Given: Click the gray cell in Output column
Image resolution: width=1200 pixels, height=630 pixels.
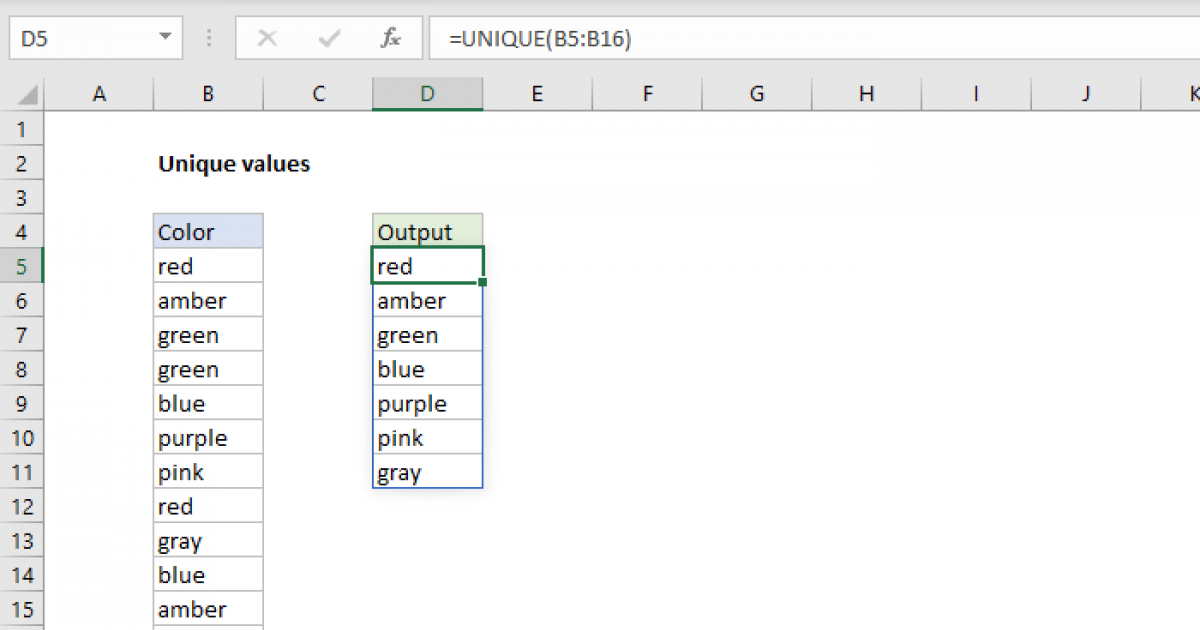Looking at the screenshot, I should [427, 472].
